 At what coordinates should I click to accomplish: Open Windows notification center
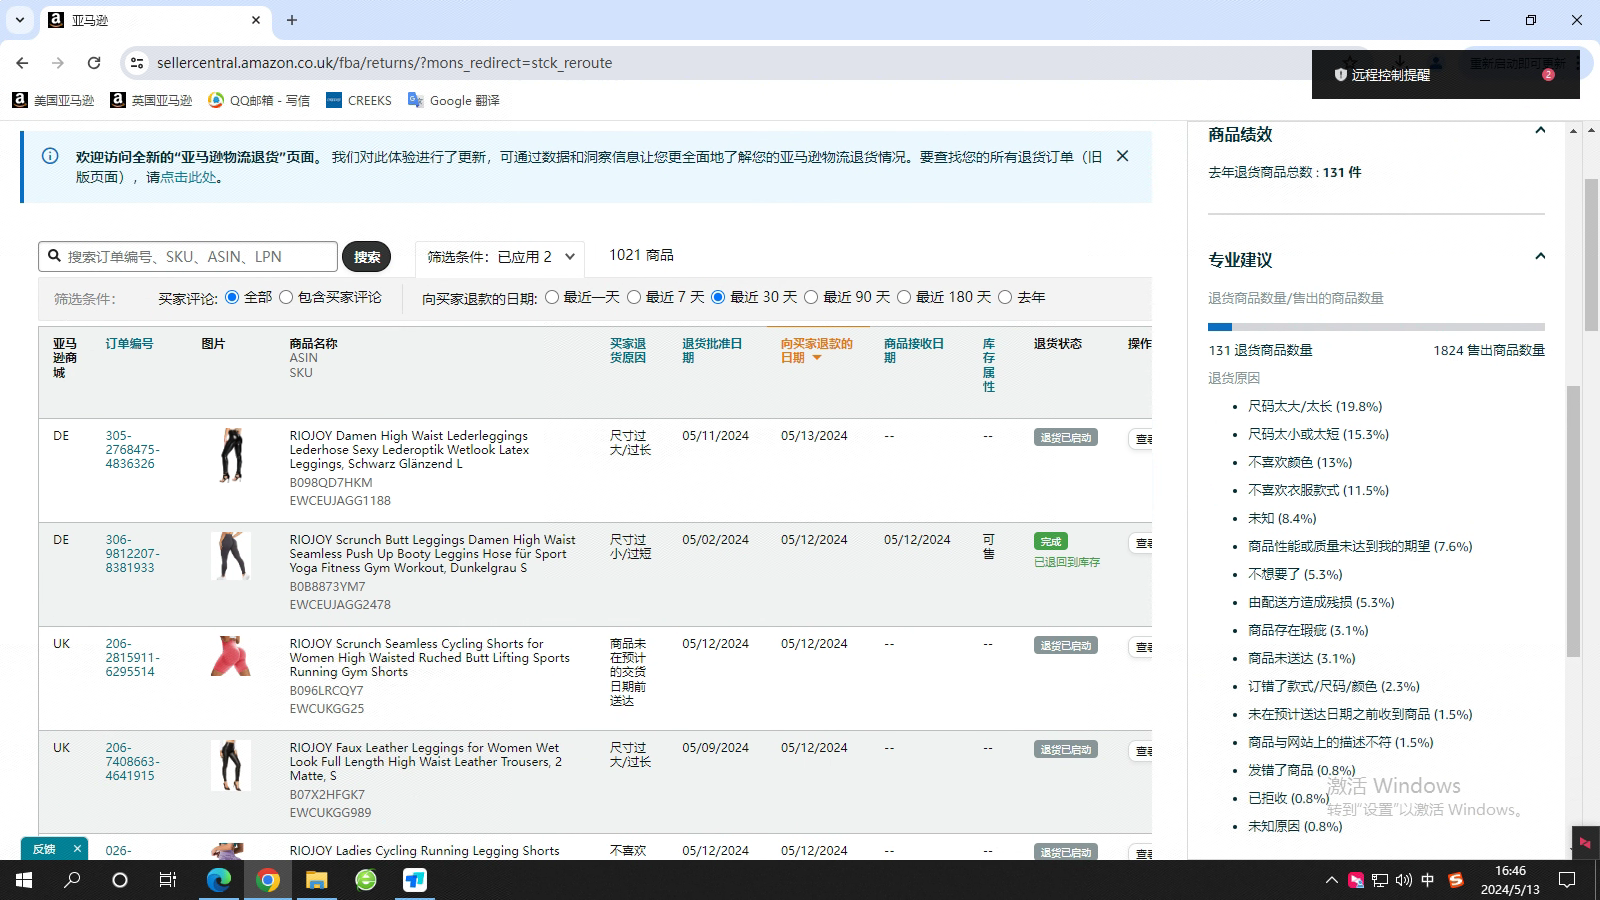pos(1567,880)
